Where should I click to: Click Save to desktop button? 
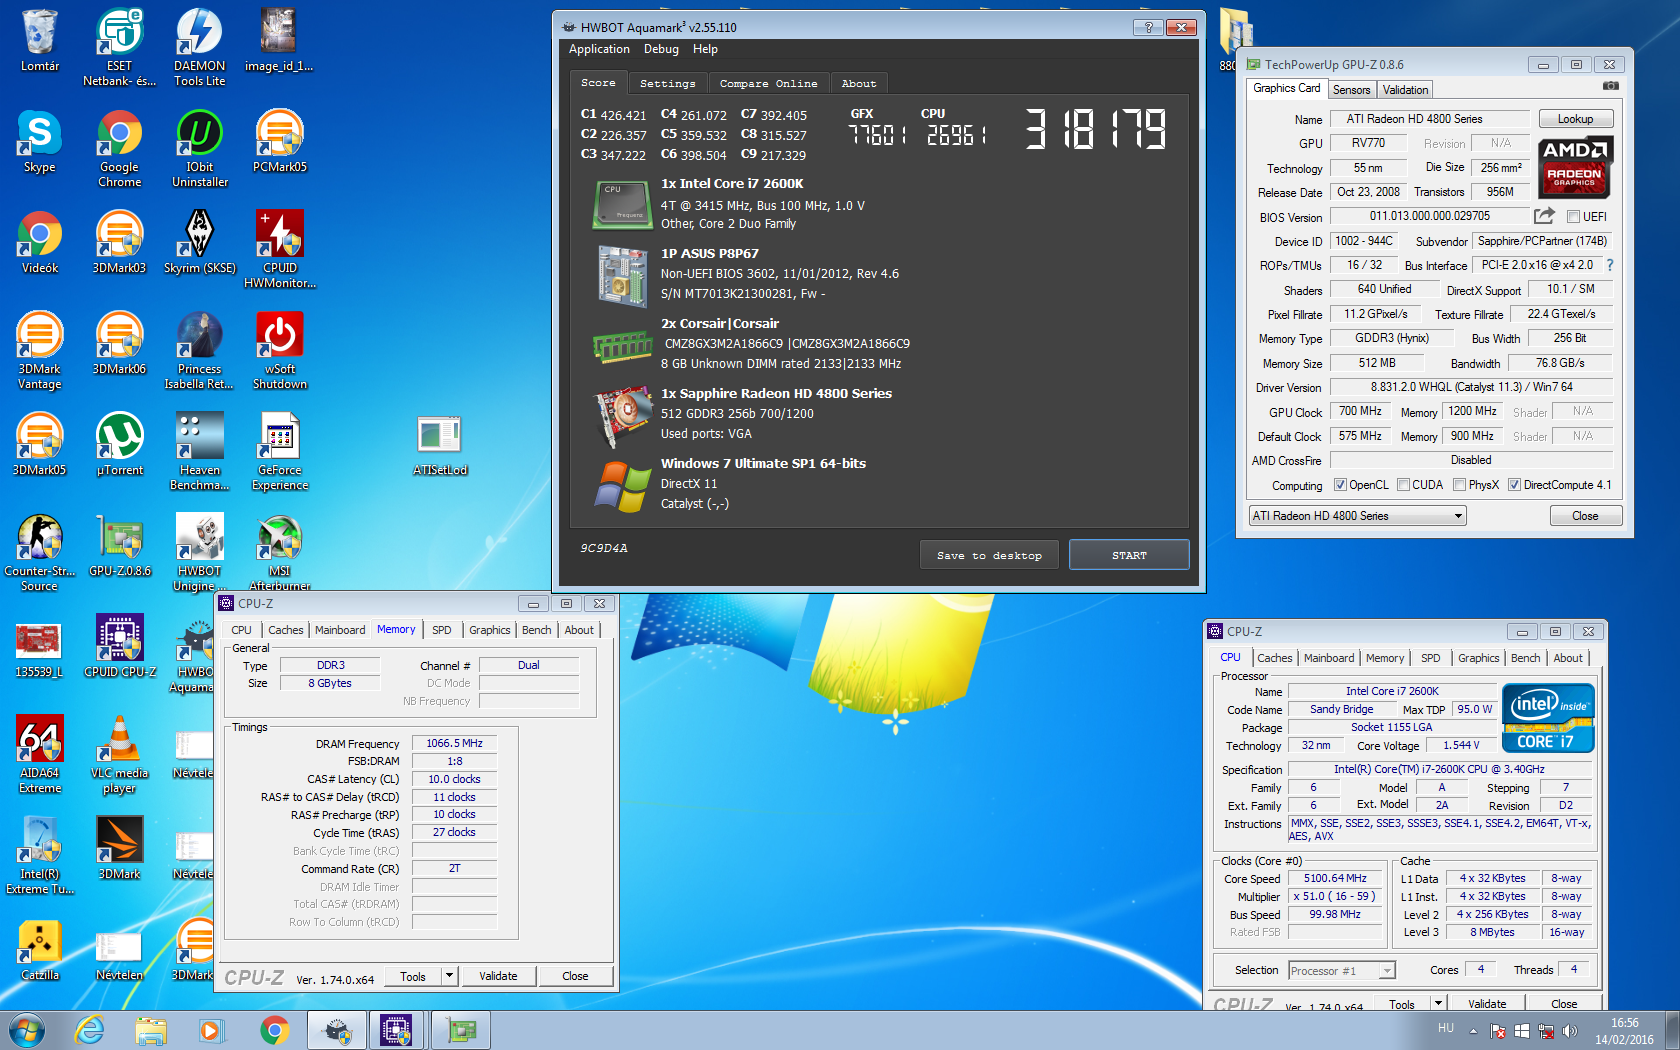tap(989, 556)
